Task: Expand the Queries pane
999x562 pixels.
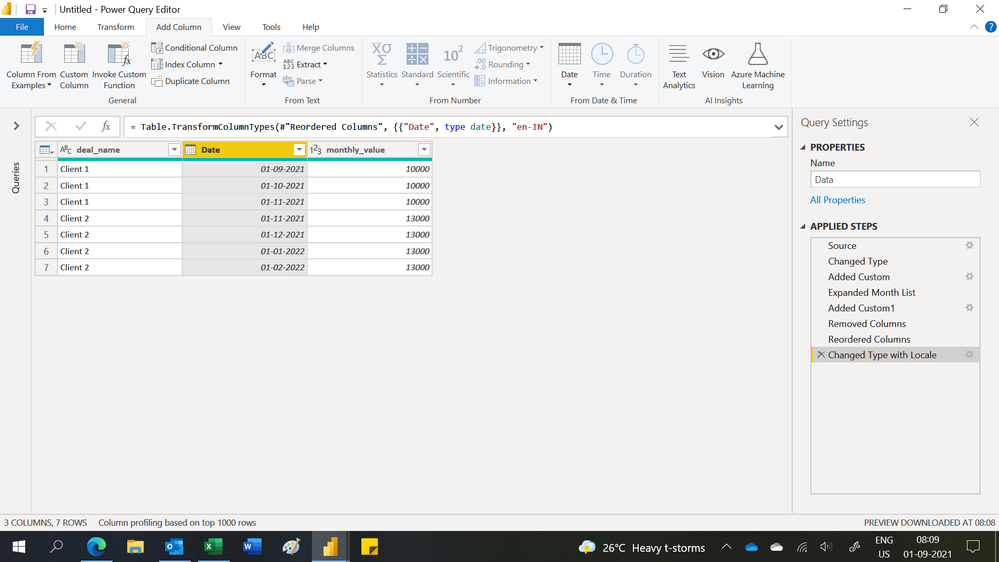Action: tap(16, 126)
